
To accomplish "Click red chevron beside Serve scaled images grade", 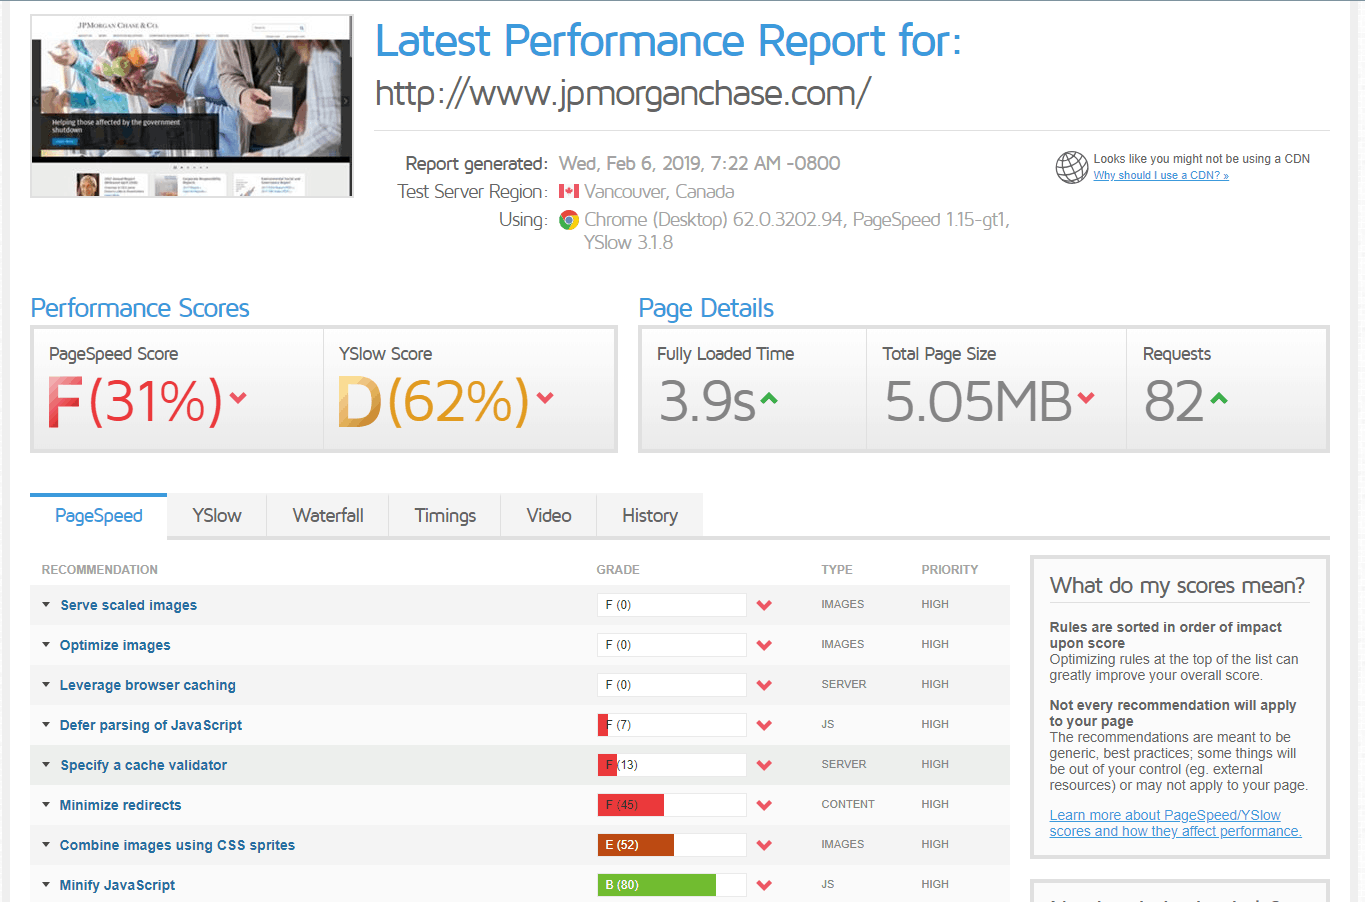I will point(764,605).
